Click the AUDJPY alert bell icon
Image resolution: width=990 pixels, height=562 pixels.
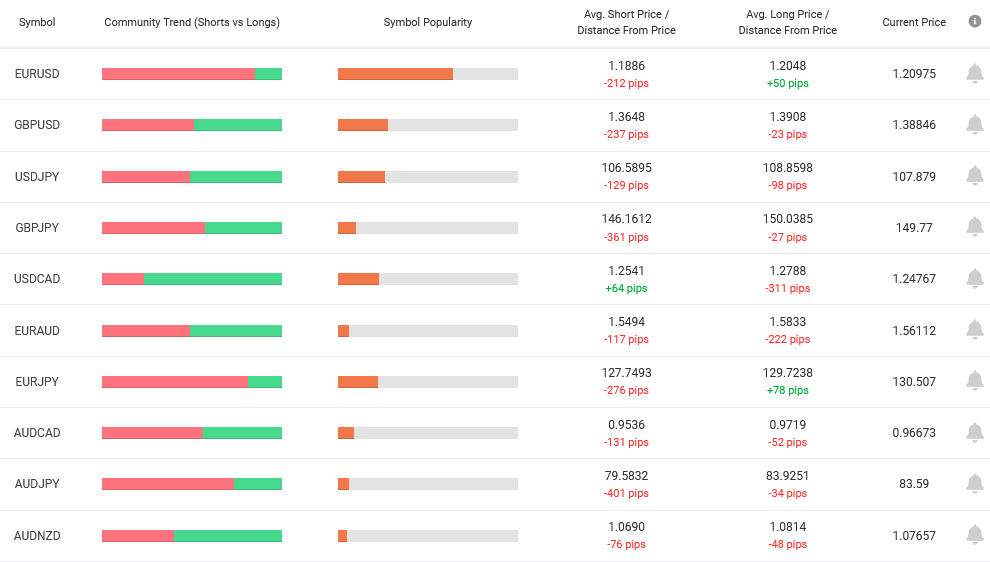point(975,484)
